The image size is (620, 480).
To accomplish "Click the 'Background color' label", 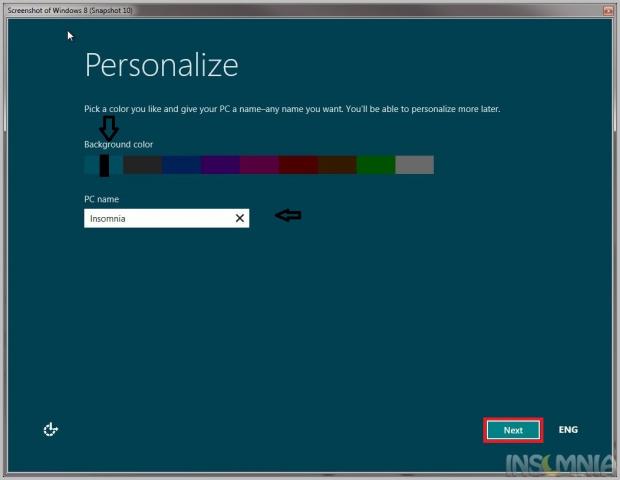I will click(x=119, y=144).
